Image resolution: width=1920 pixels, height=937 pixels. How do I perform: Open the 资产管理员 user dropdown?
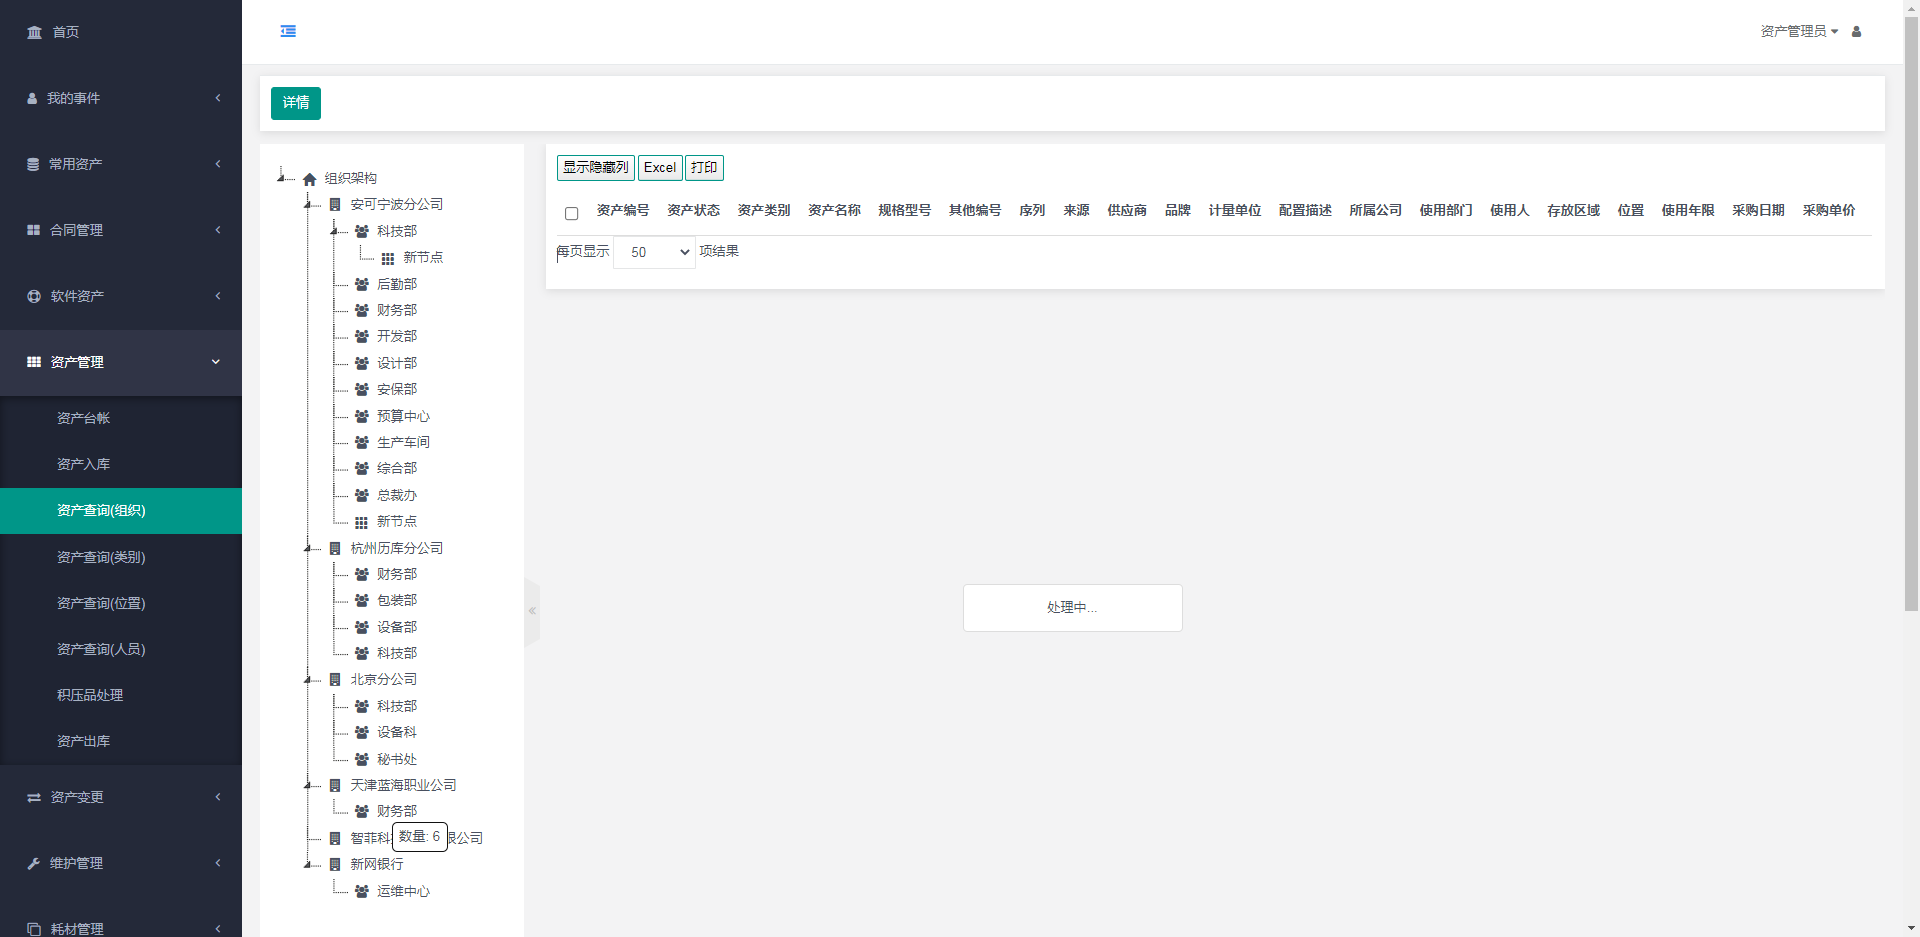1798,32
